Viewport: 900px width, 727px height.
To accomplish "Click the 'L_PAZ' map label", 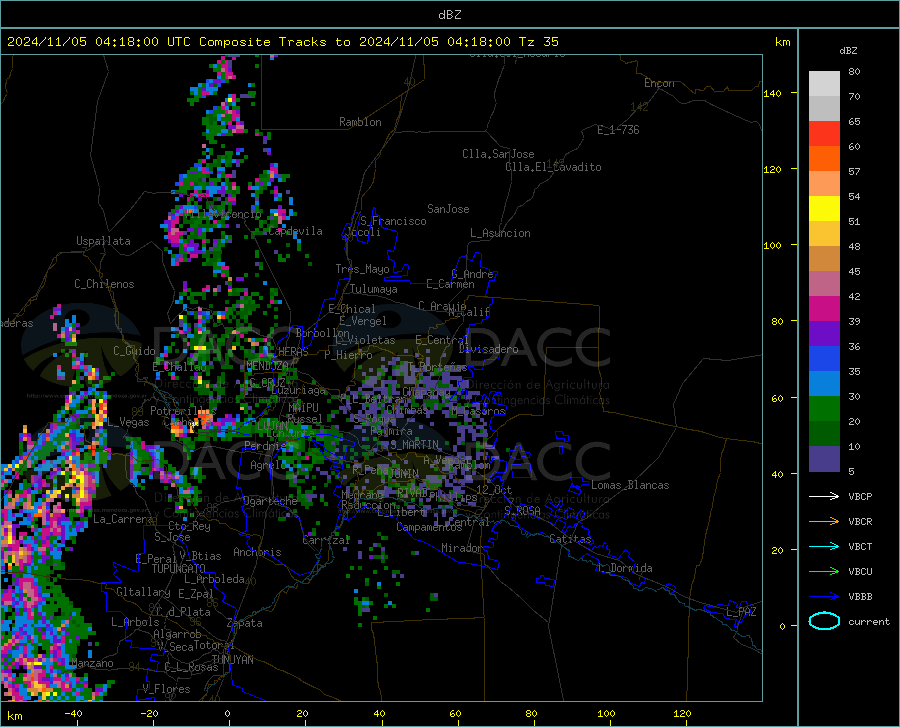I will [x=741, y=612].
